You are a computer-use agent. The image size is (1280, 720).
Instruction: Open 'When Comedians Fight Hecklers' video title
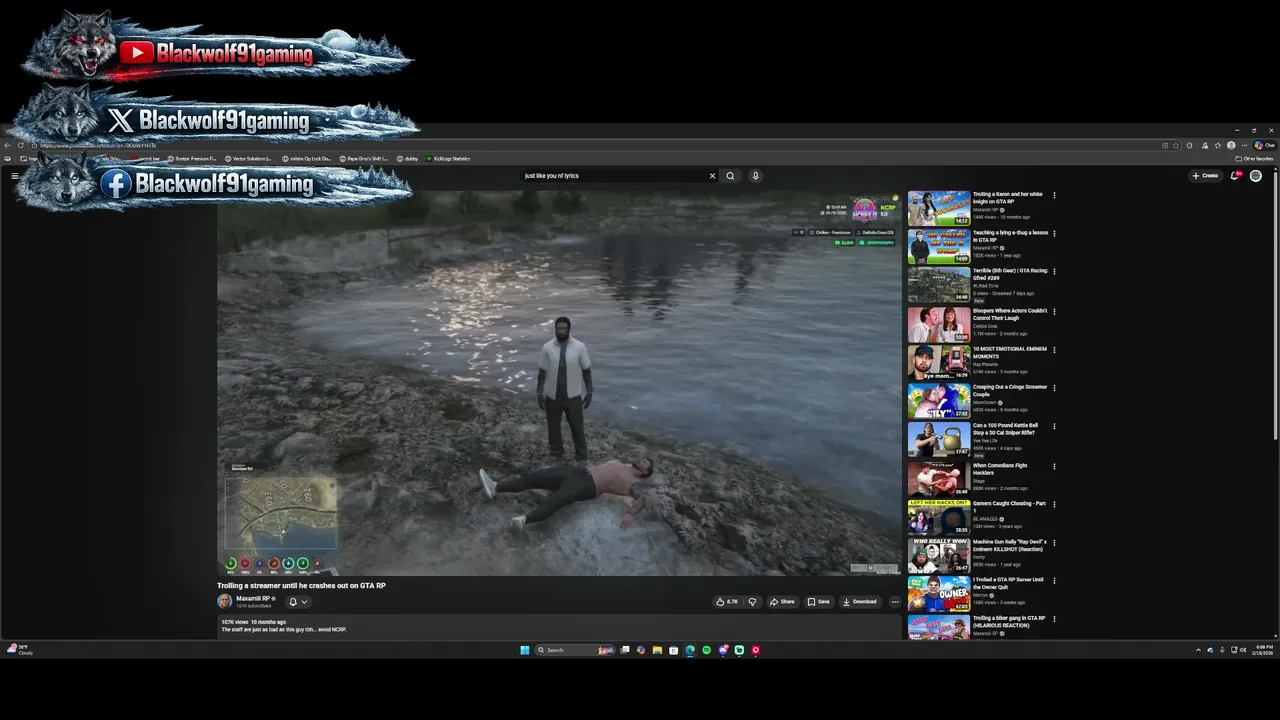1000,469
